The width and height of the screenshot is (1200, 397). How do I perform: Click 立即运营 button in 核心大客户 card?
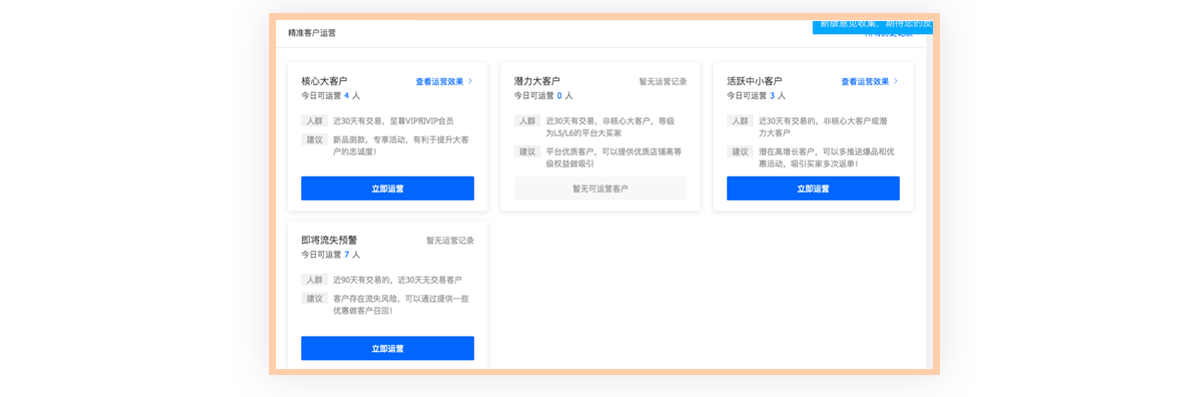[387, 188]
